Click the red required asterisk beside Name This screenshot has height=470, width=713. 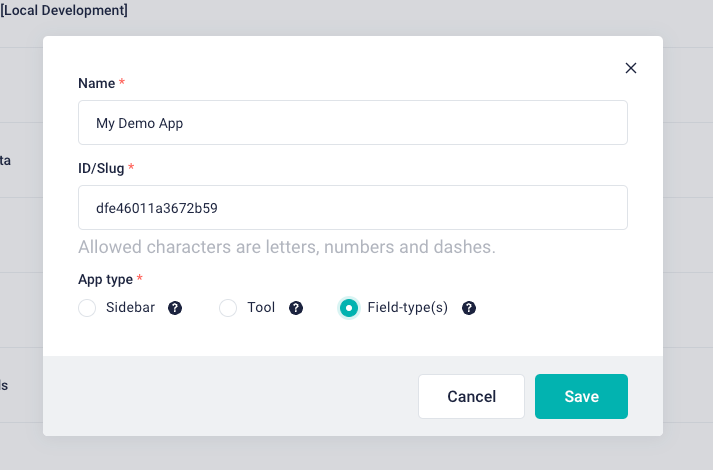tap(122, 83)
